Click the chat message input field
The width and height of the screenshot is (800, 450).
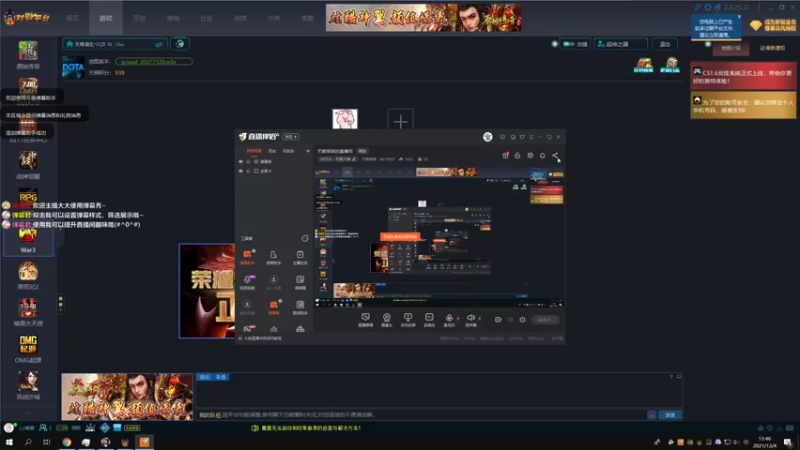(x=421, y=415)
